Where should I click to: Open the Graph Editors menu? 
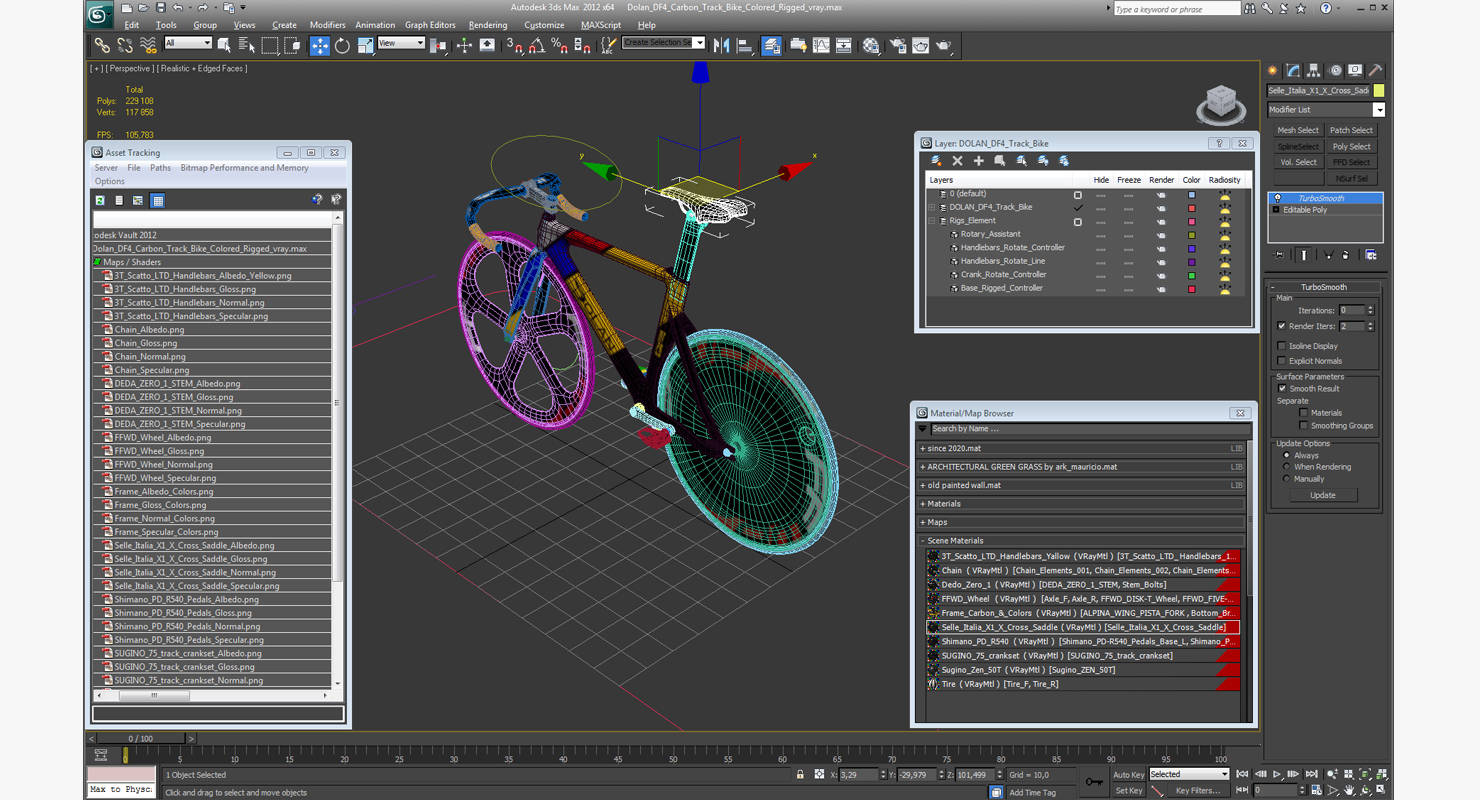[430, 25]
